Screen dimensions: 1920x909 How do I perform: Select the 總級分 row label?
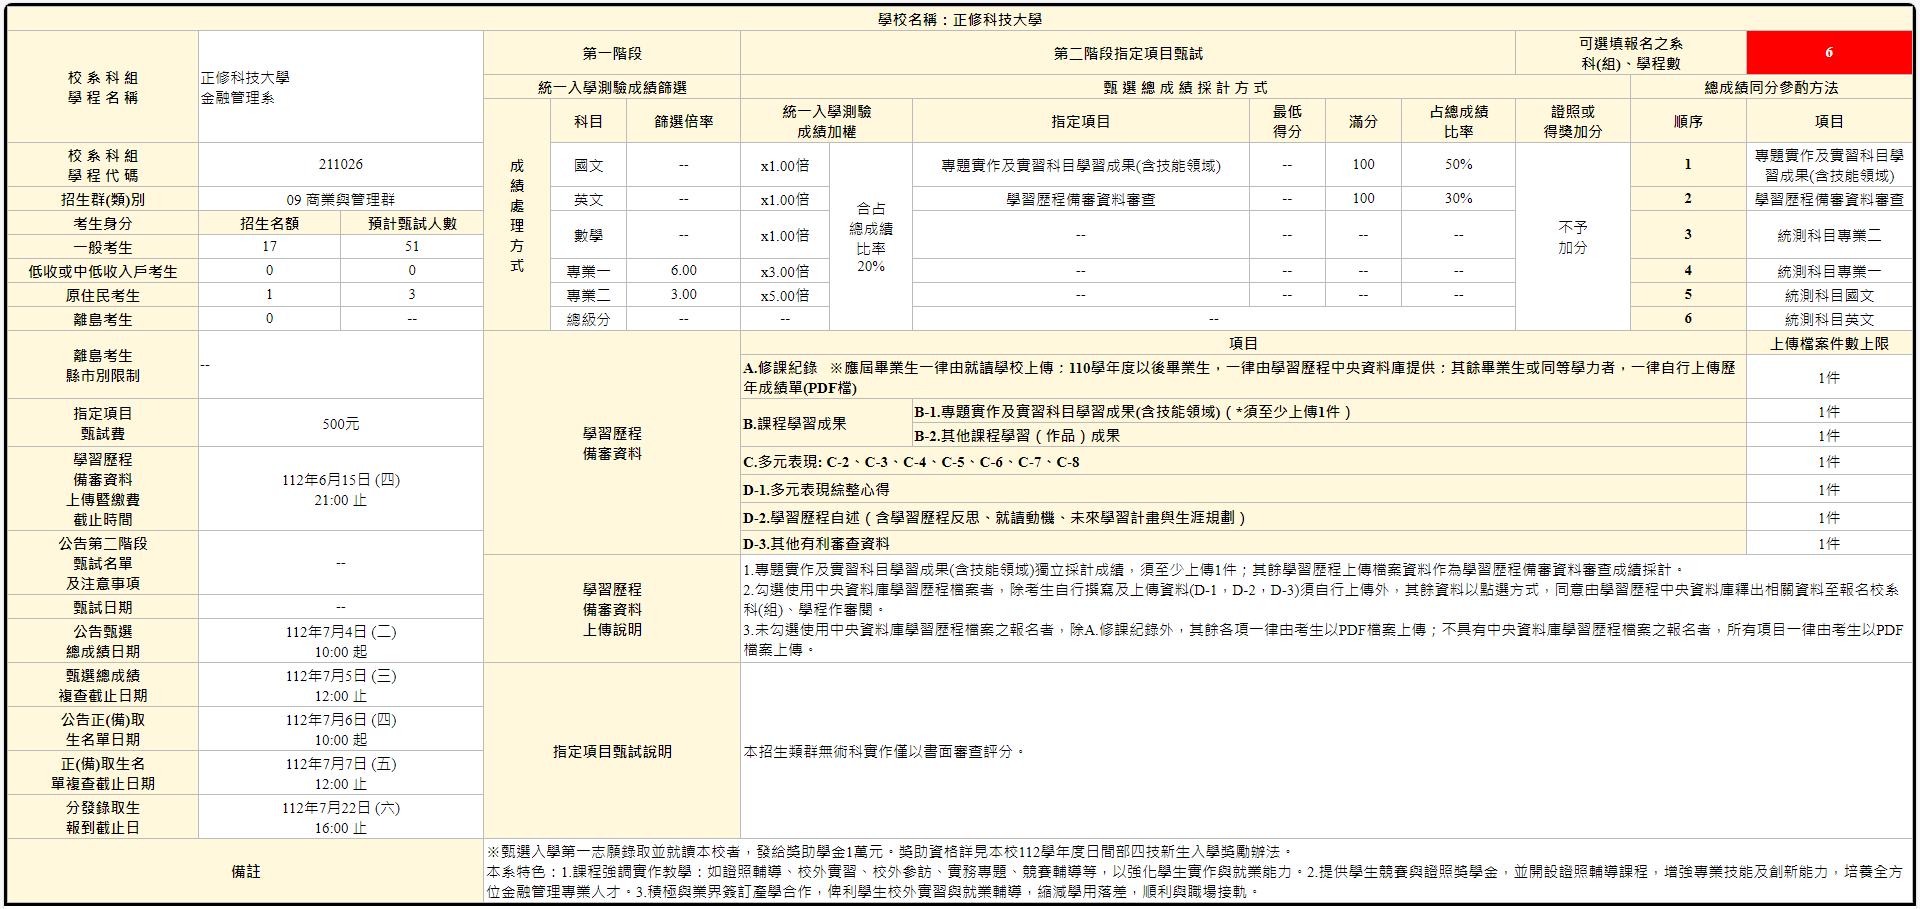[x=588, y=319]
